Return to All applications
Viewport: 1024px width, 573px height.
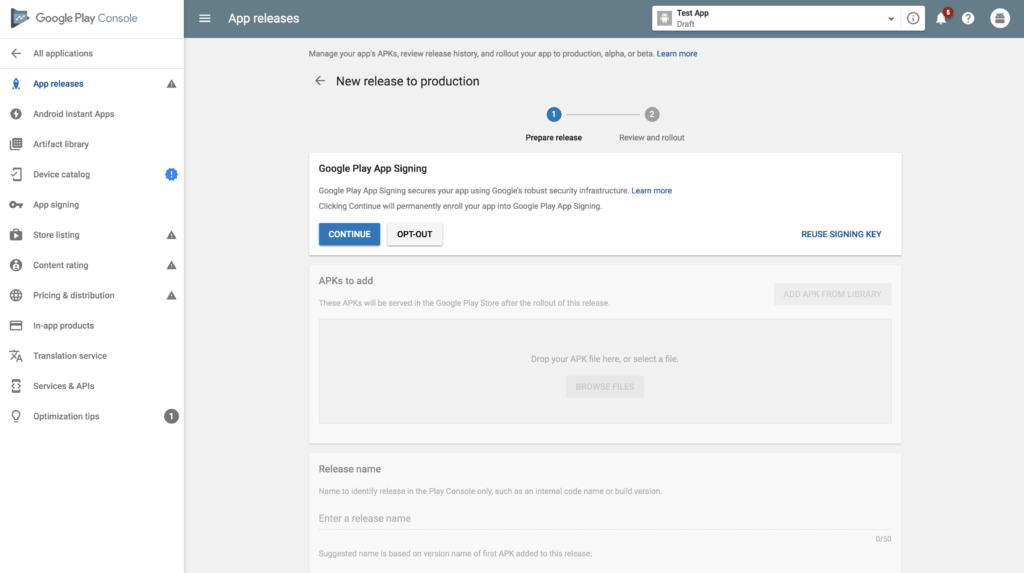coord(62,53)
